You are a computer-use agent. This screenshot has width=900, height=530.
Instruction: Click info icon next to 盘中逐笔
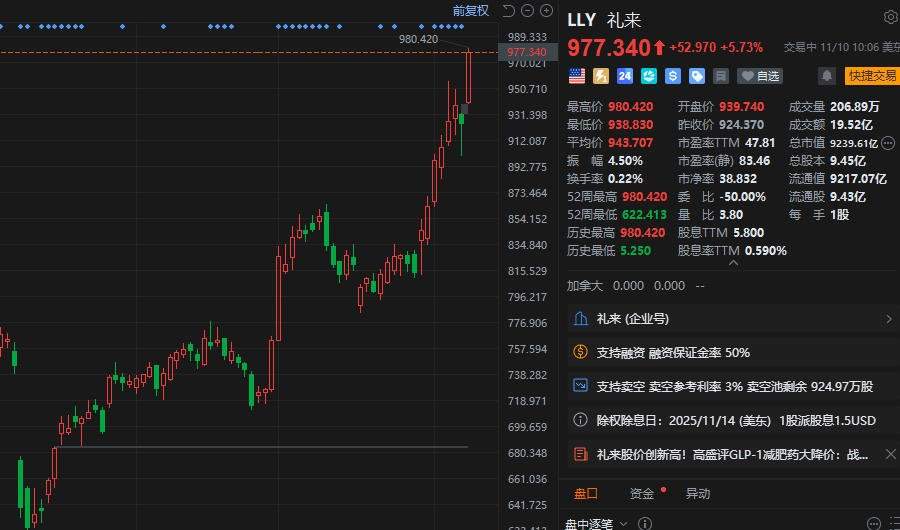coord(645,524)
